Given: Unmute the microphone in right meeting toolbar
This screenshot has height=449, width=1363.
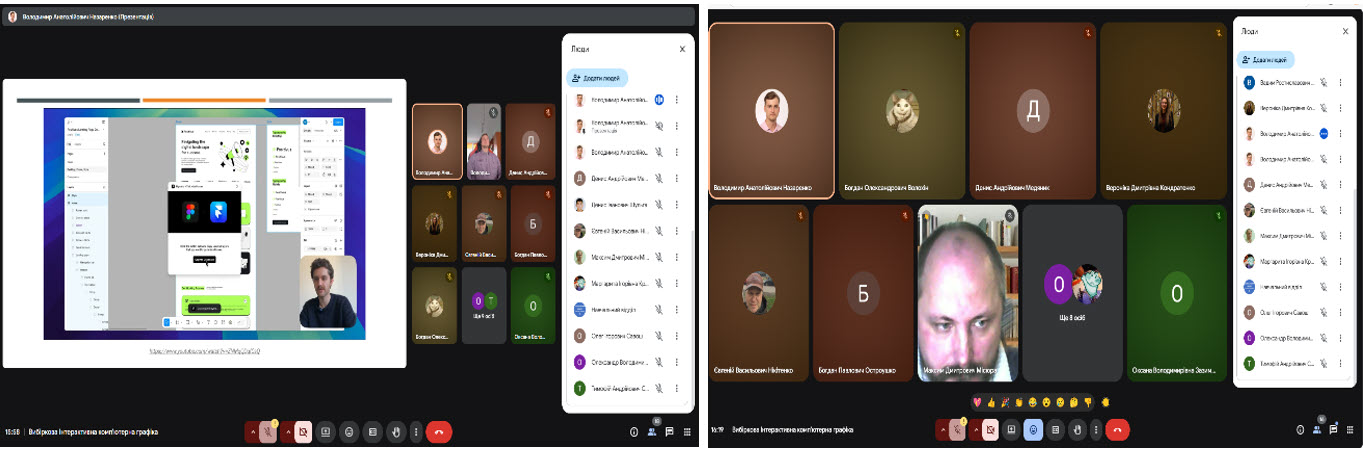Looking at the screenshot, I should 957,429.
